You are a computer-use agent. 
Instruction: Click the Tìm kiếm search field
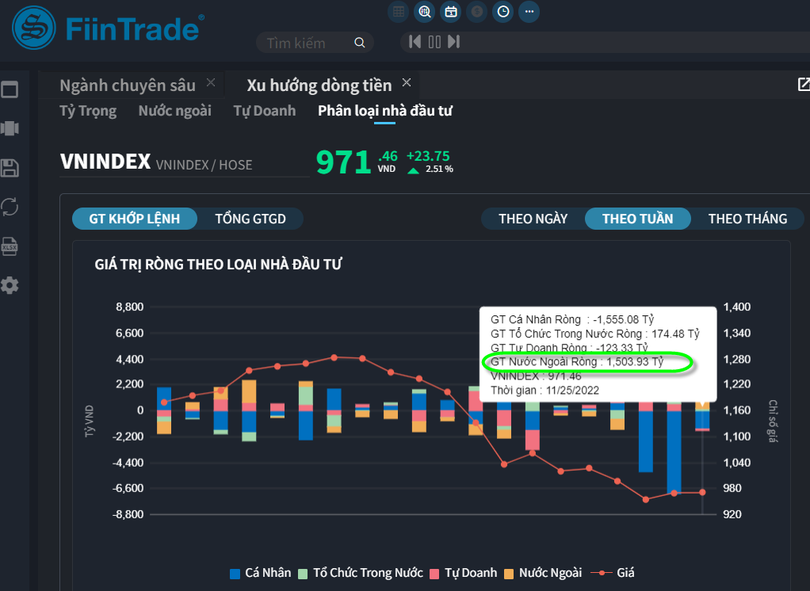[305, 43]
